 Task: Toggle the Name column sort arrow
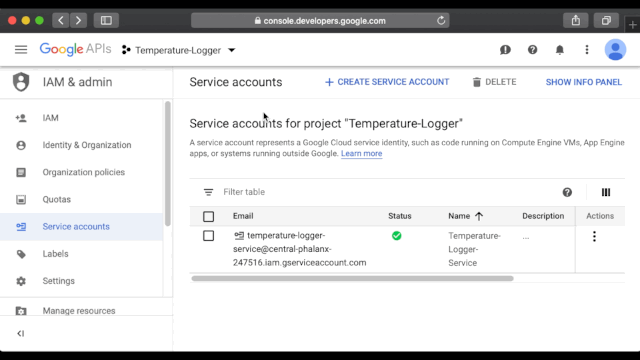[479, 216]
